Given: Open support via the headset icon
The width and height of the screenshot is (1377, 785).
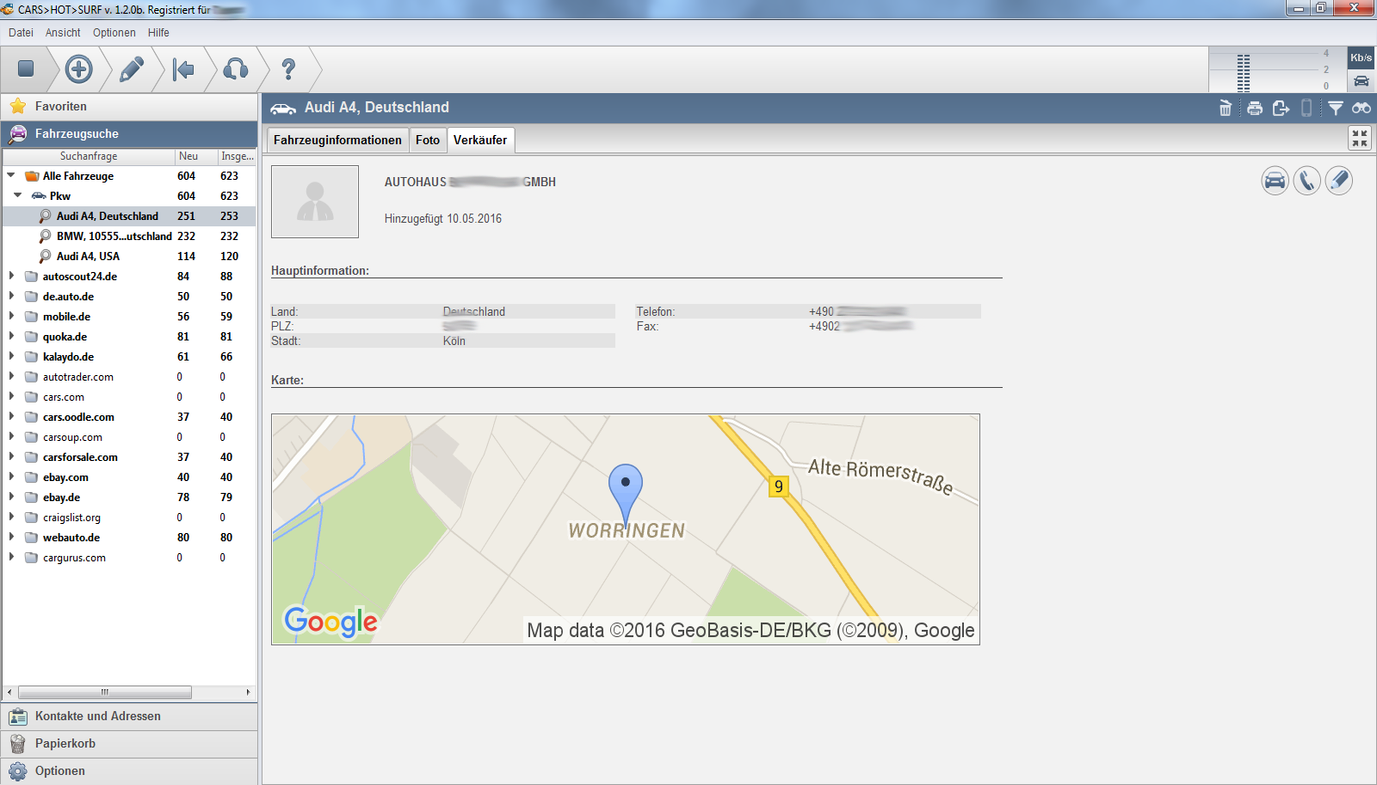Looking at the screenshot, I should (x=235, y=69).
